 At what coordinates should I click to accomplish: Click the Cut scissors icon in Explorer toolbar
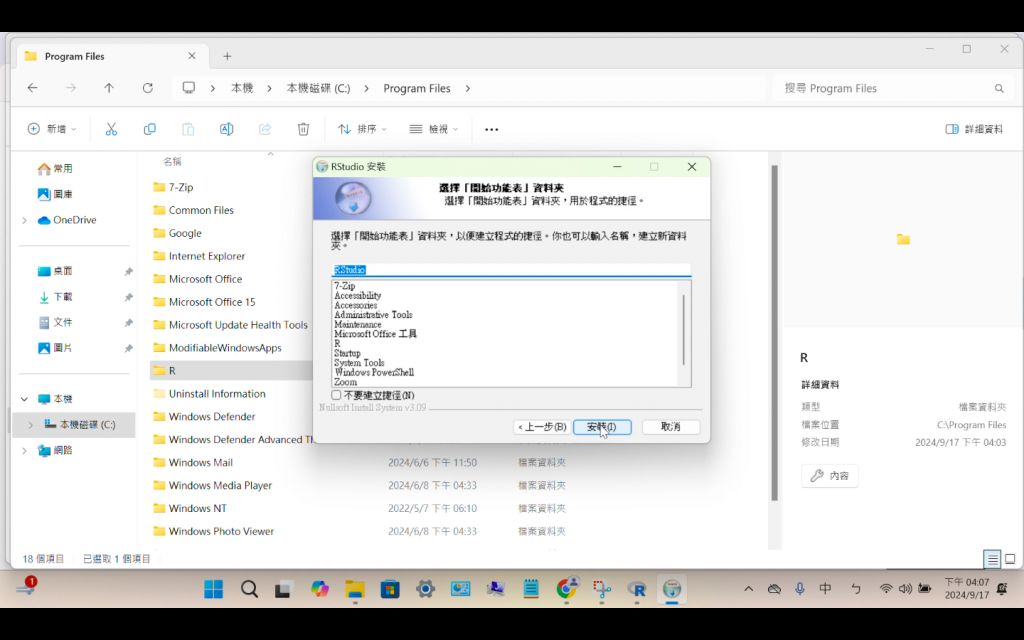(x=111, y=129)
